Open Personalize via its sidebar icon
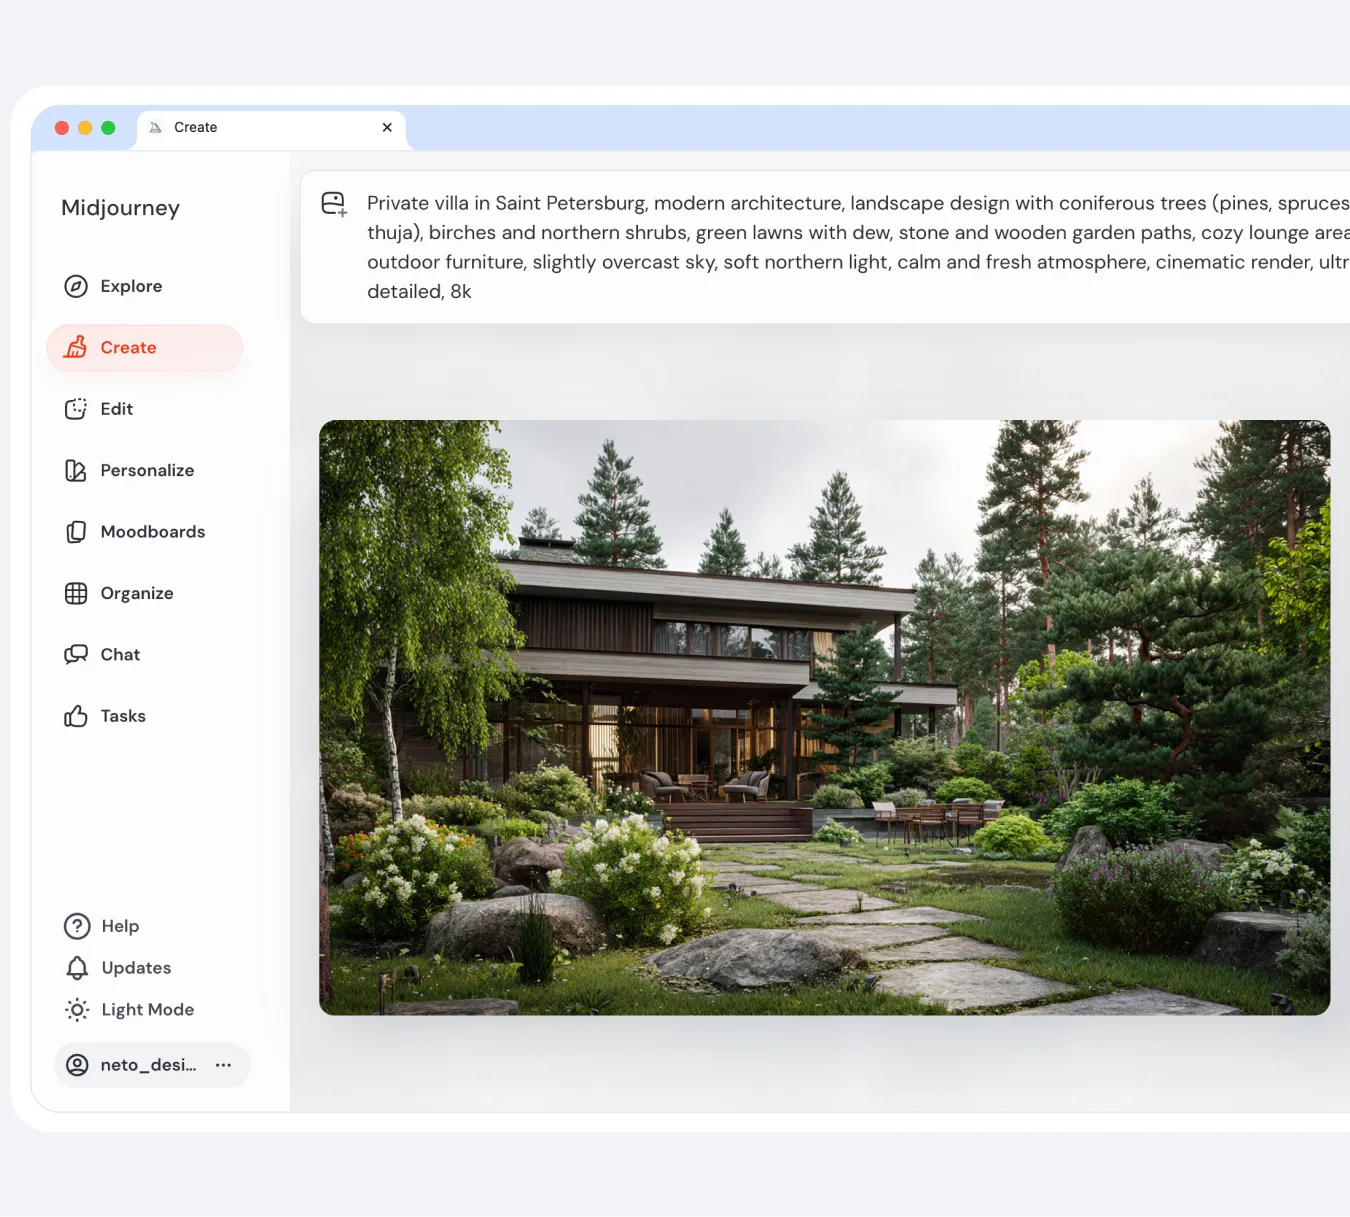 pyautogui.click(x=76, y=470)
